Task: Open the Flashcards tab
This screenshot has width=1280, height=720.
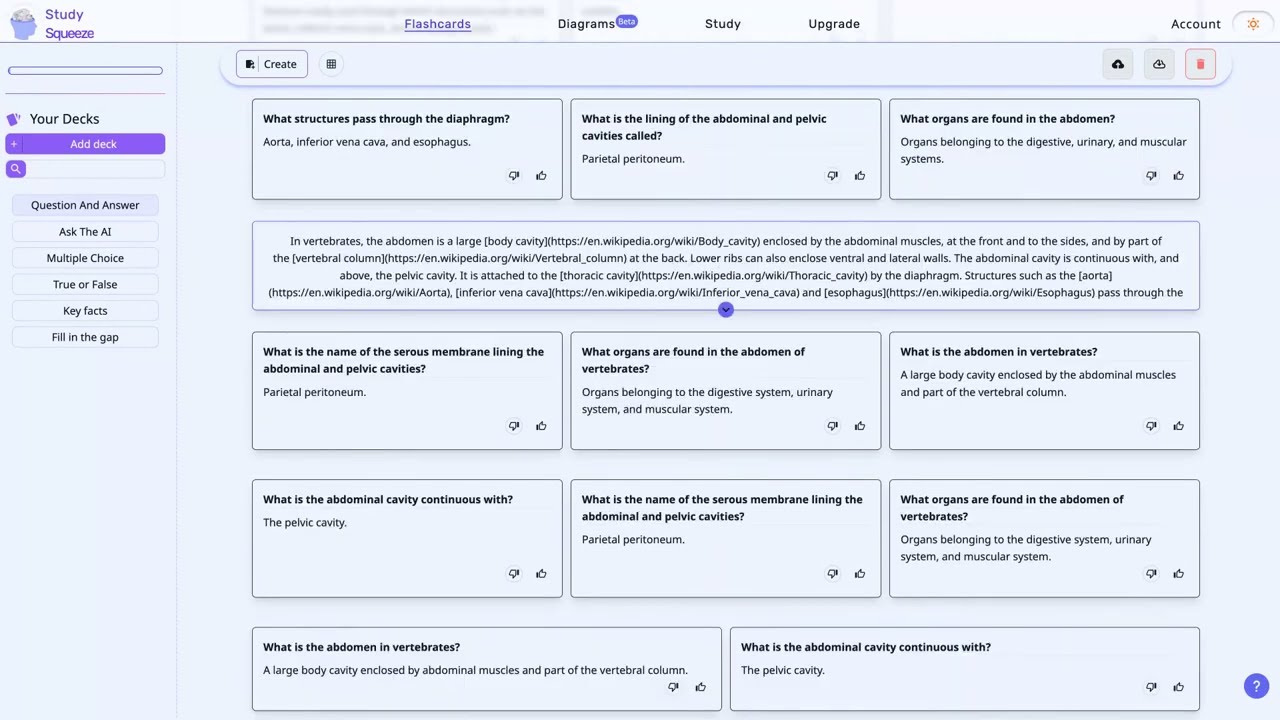Action: 437,24
